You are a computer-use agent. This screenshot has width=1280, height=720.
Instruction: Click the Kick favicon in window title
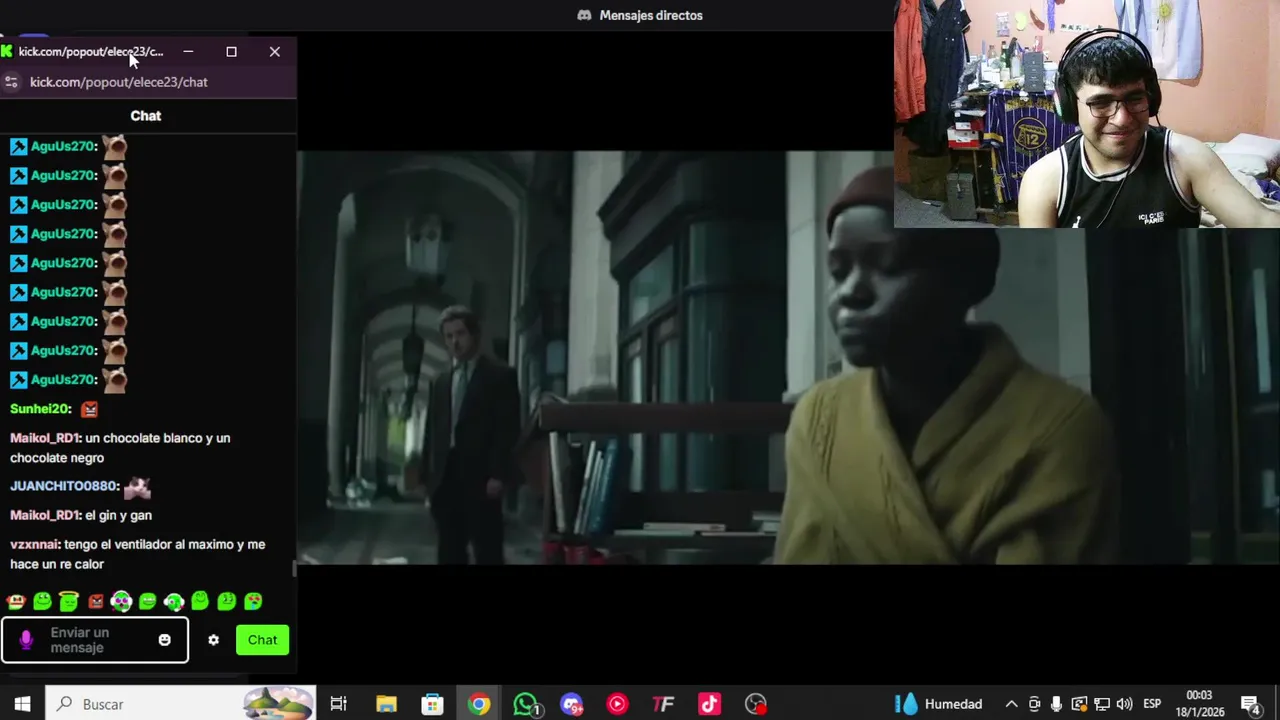click(x=7, y=51)
